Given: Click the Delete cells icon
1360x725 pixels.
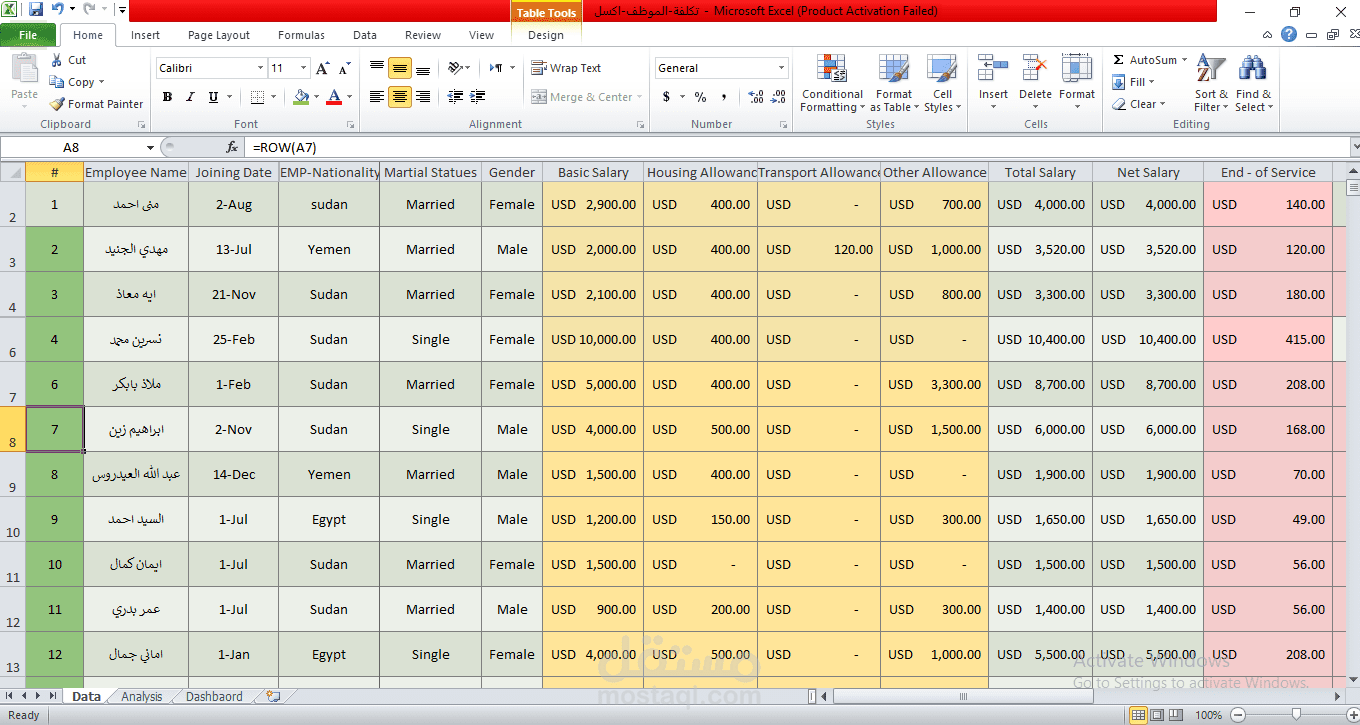Looking at the screenshot, I should (x=1035, y=69).
